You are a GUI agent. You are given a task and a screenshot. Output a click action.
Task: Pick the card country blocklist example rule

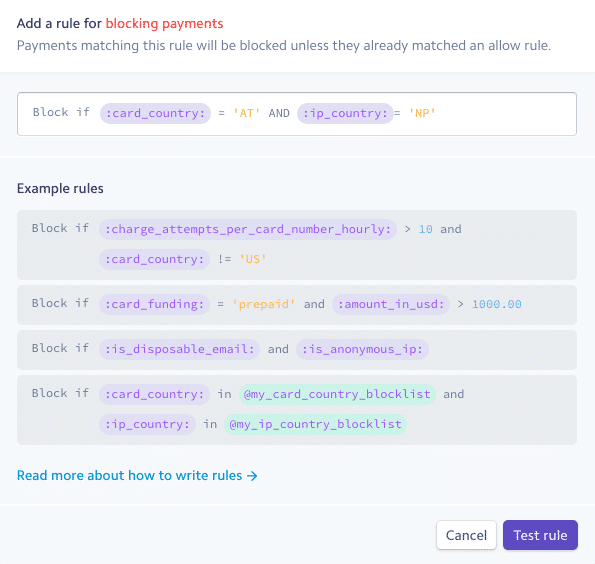click(297, 410)
